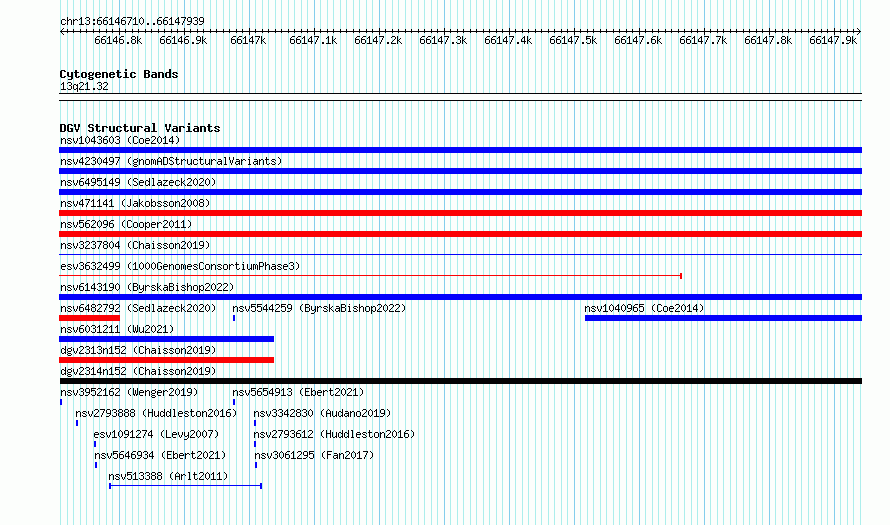Screen dimensions: 890x525
Task: Click ruler tick labeled 66147k
Action: coord(248,40)
